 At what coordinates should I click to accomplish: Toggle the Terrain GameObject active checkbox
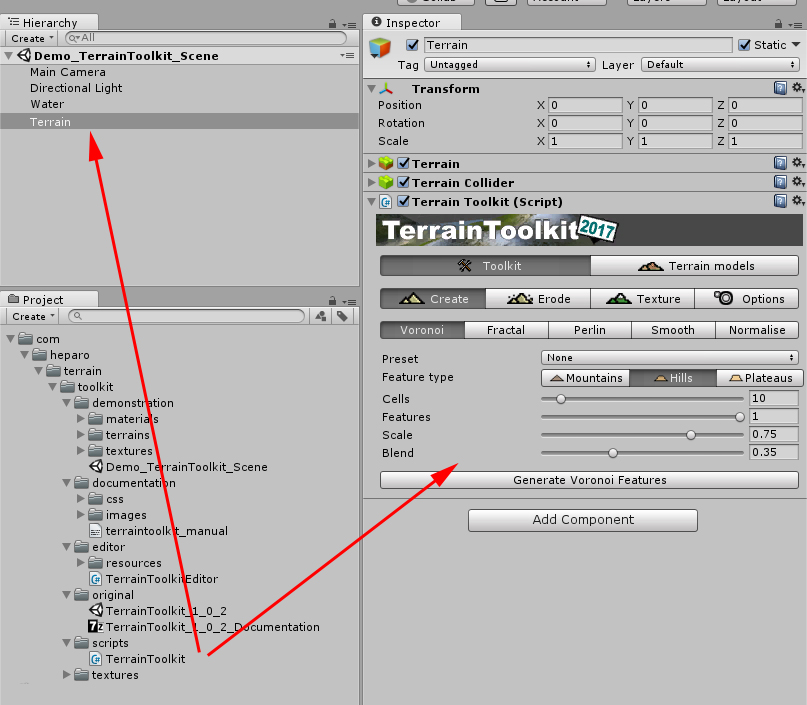click(412, 45)
